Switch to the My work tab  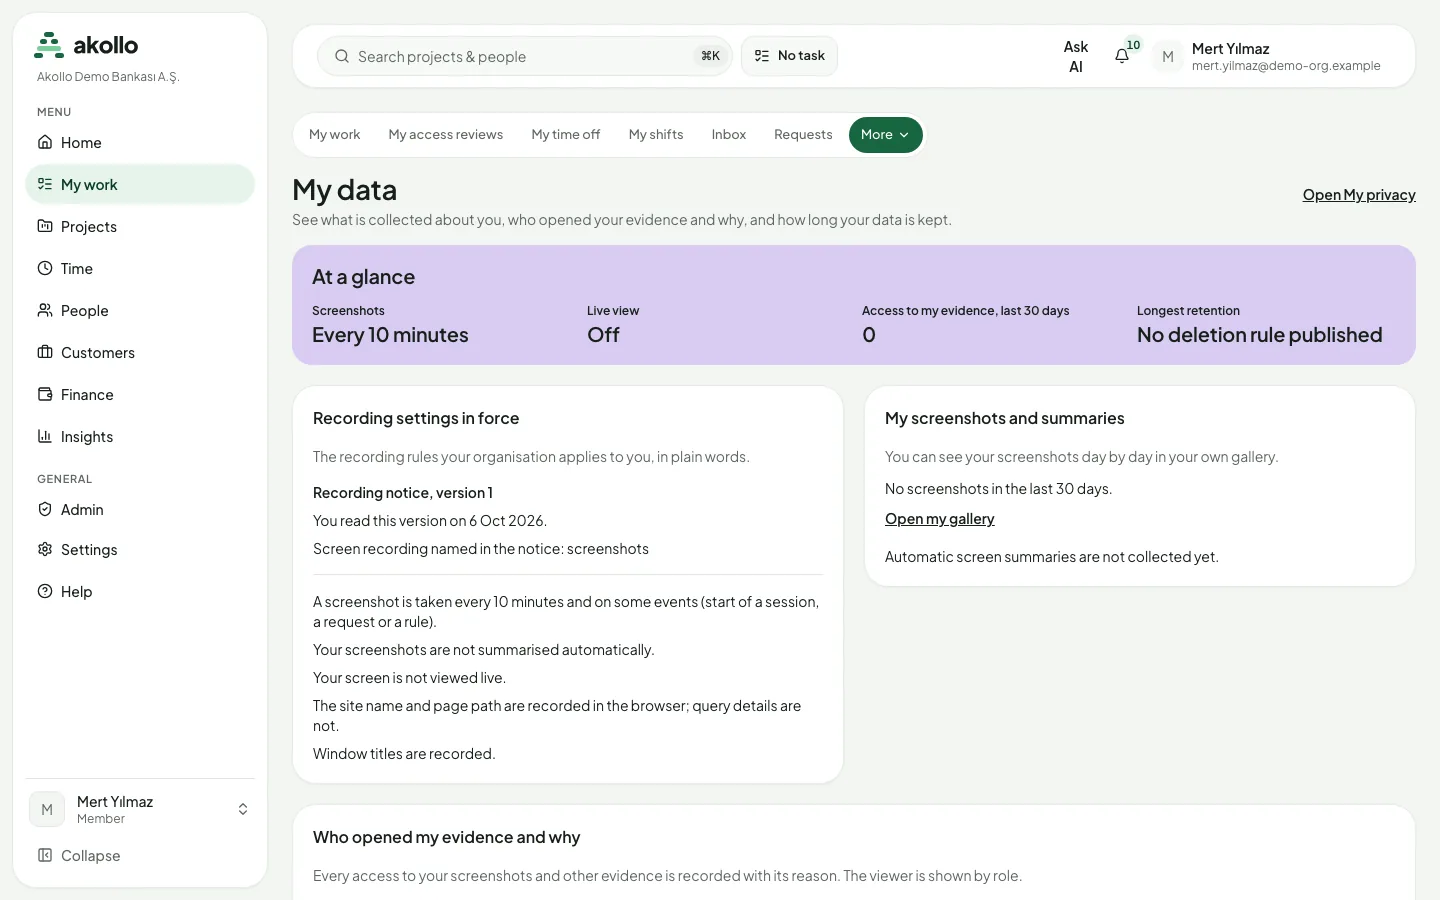[334, 135]
